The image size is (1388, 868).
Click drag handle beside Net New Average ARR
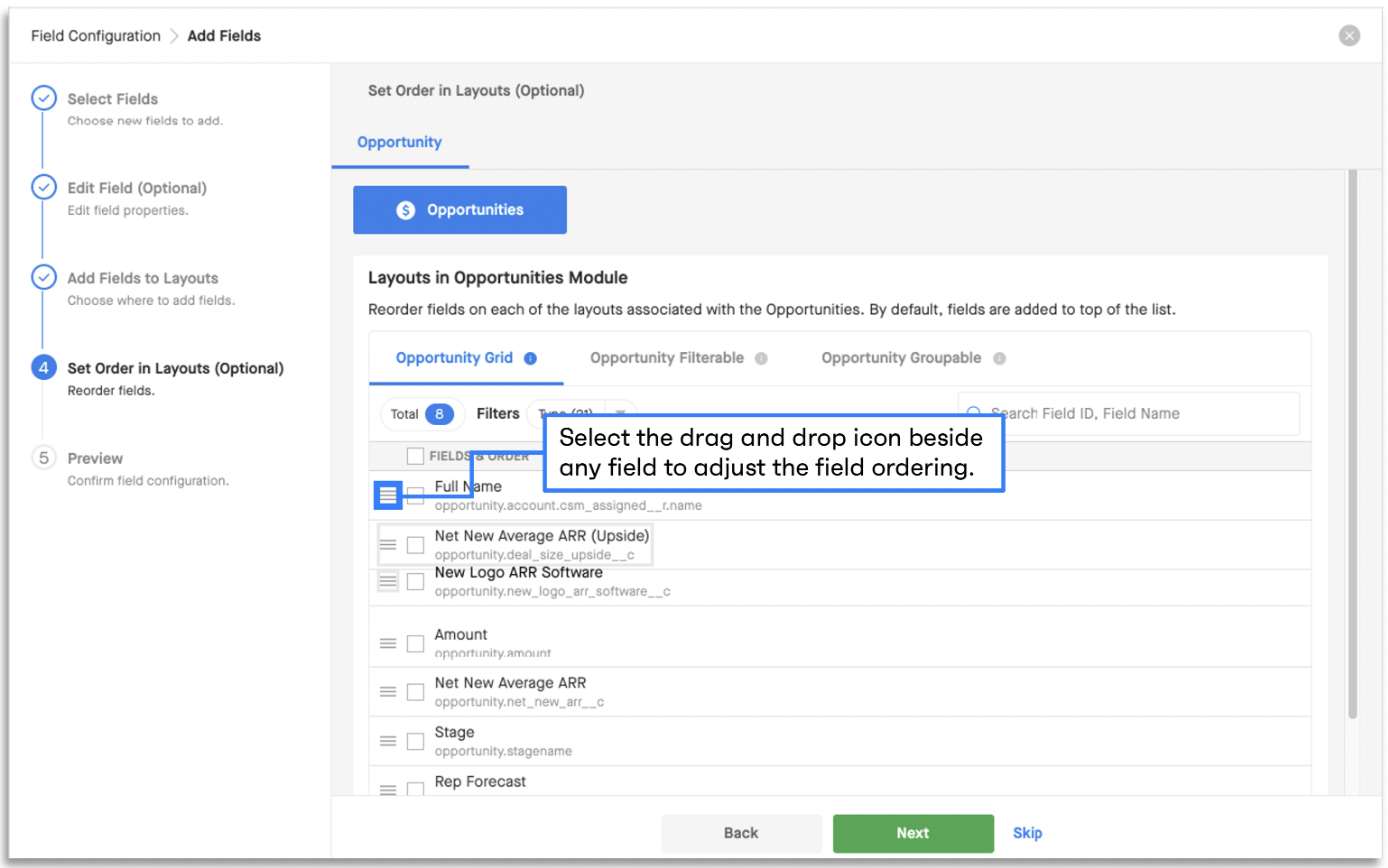(x=388, y=691)
